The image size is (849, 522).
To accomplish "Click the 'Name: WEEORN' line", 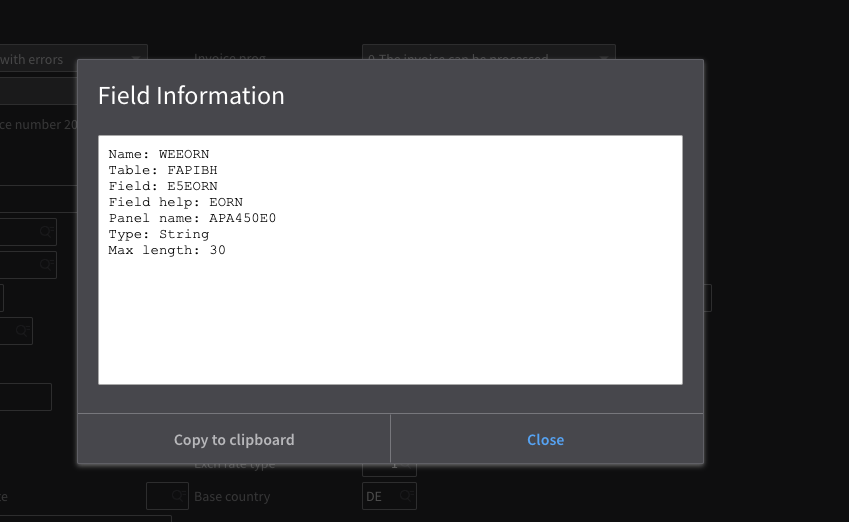I will [x=159, y=154].
